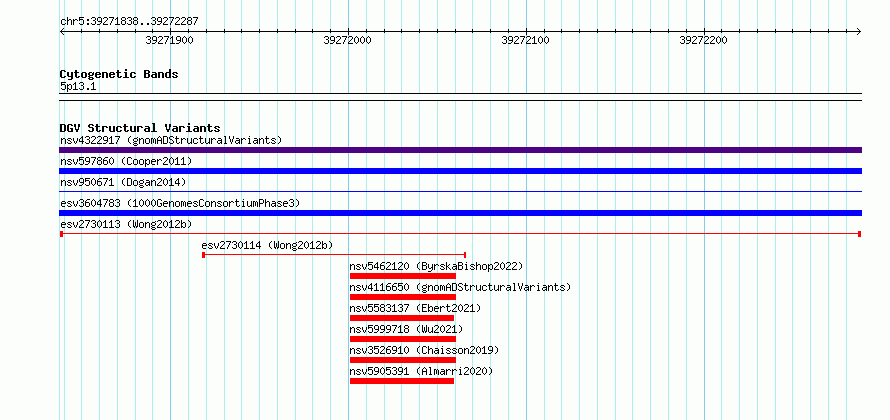
Task: Select the dark purple nsv4322917 variant bar
Action: [x=460, y=150]
